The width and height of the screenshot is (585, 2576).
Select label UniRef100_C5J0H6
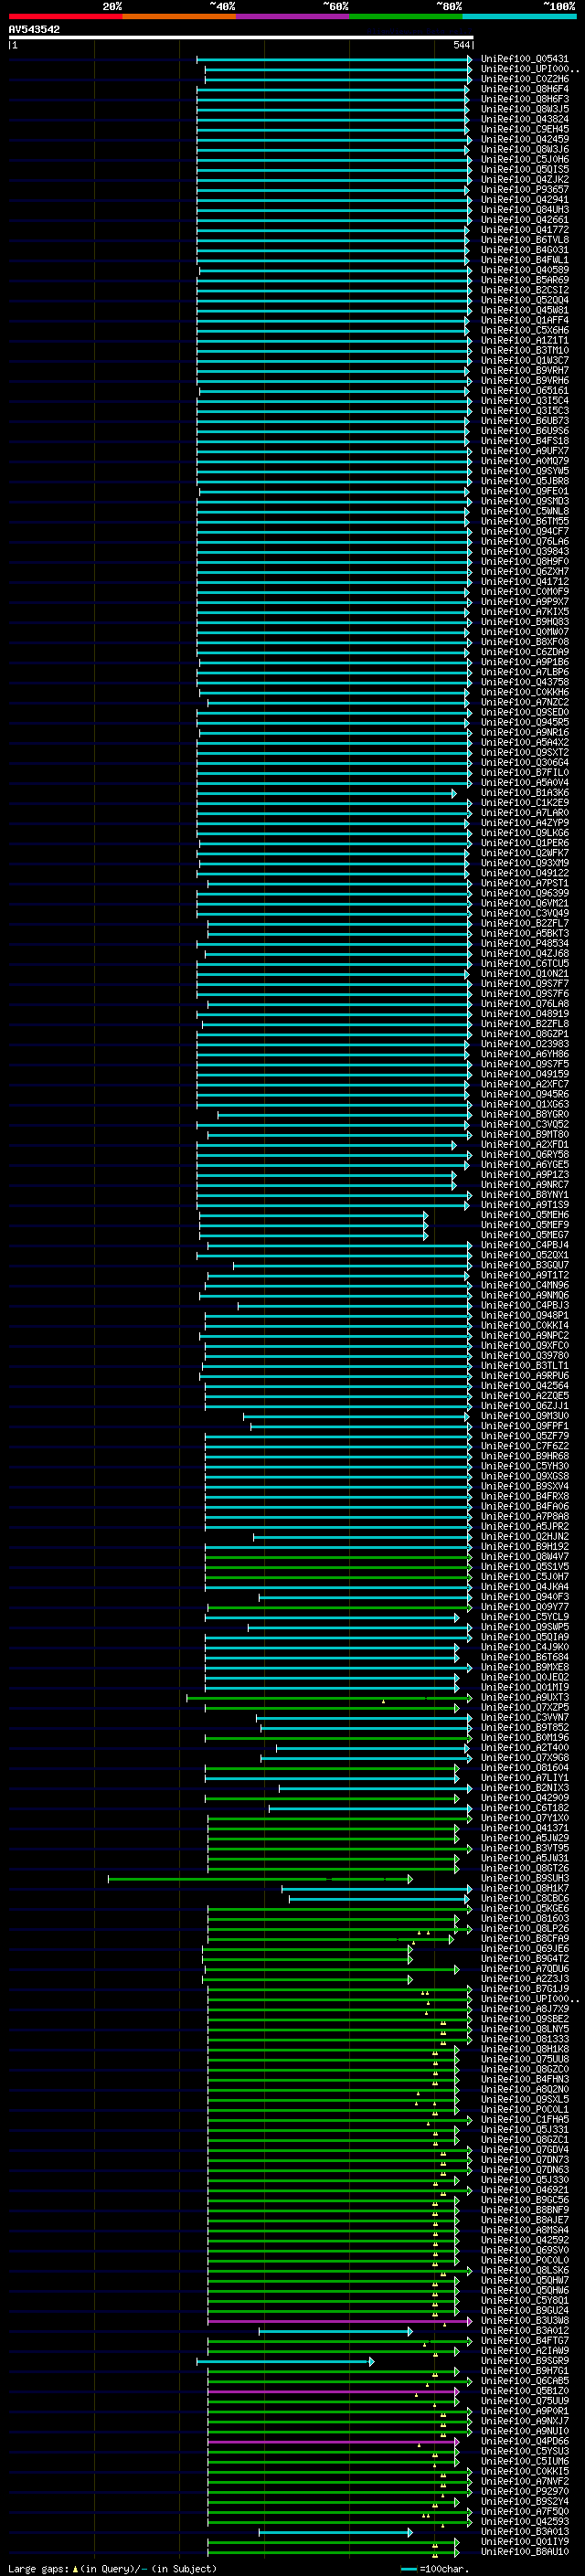pos(524,159)
